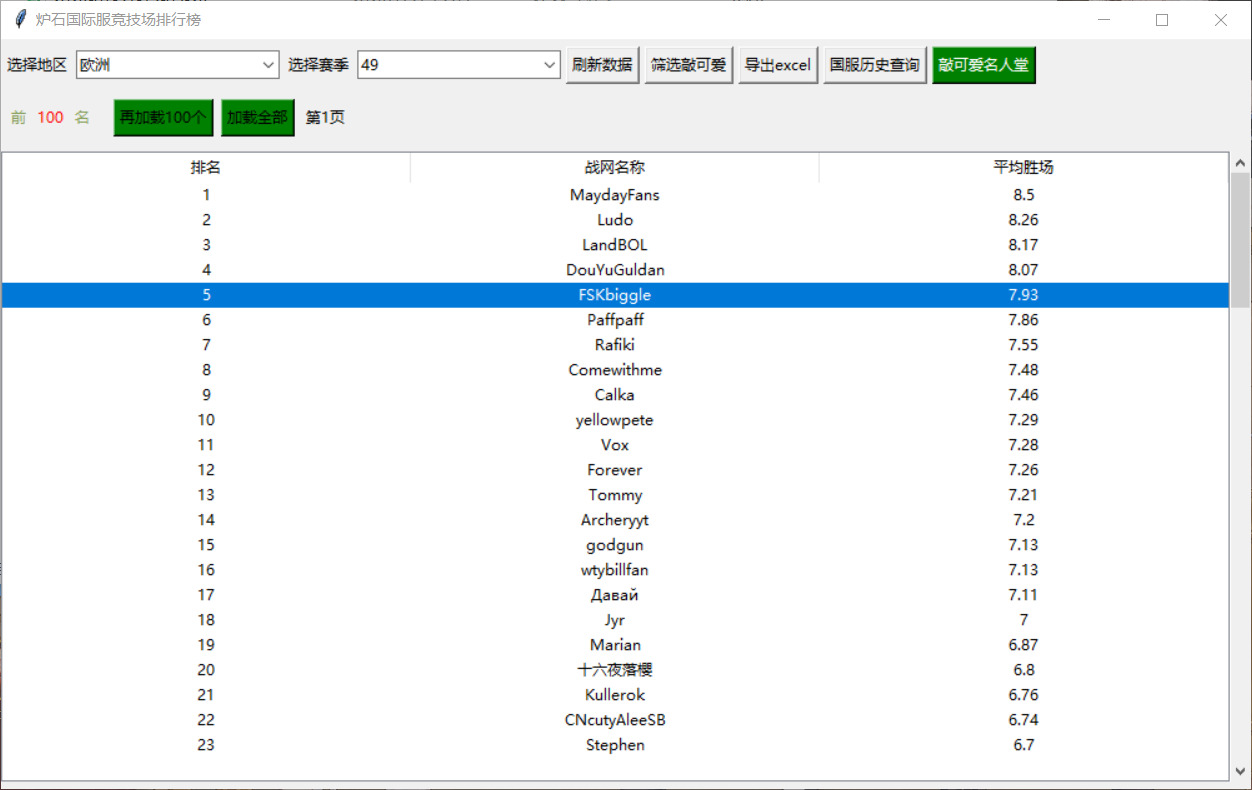Image resolution: width=1252 pixels, height=790 pixels.
Task: Select the Calka row
Action: tap(615, 395)
